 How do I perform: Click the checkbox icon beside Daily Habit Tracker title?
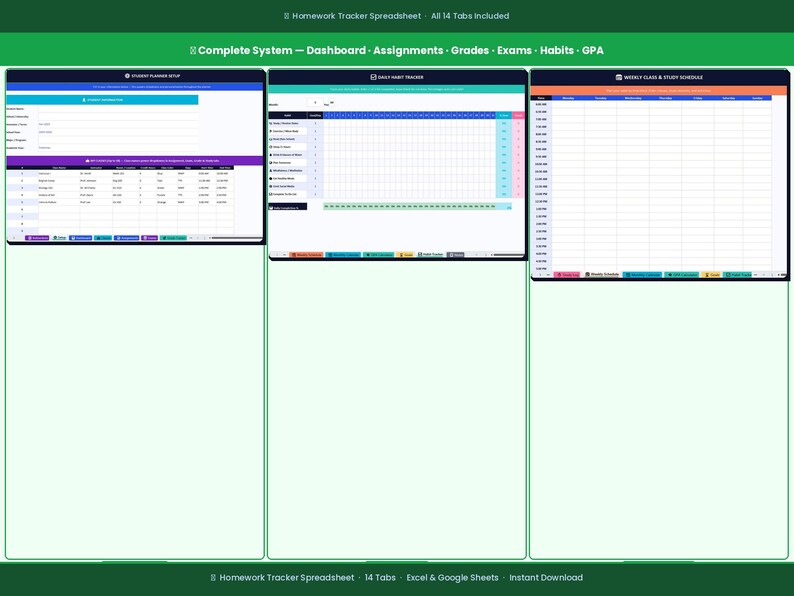373,77
